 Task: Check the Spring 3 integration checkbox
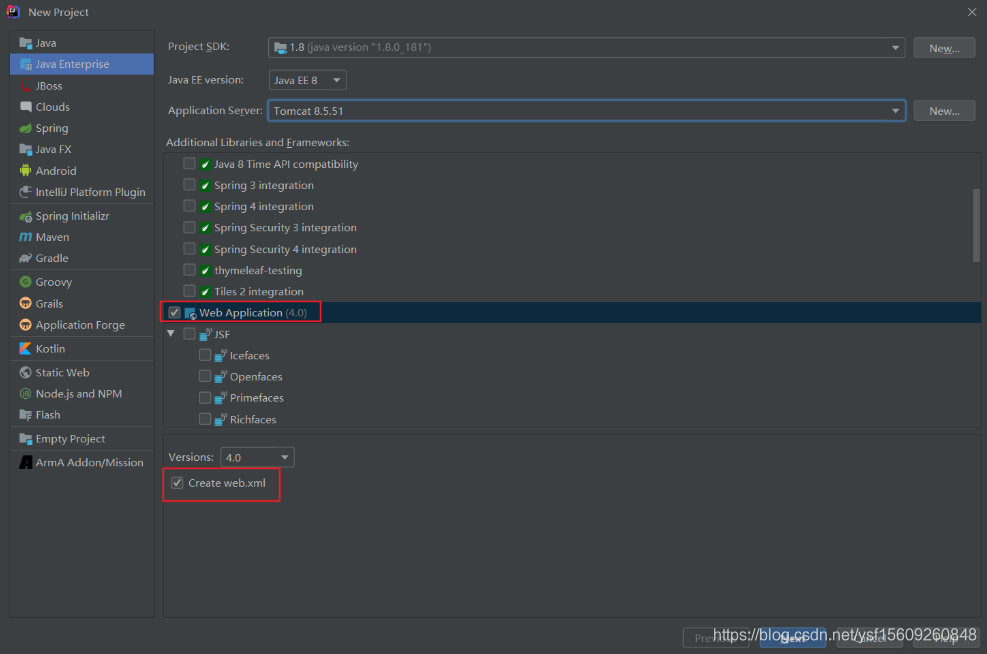[x=189, y=185]
